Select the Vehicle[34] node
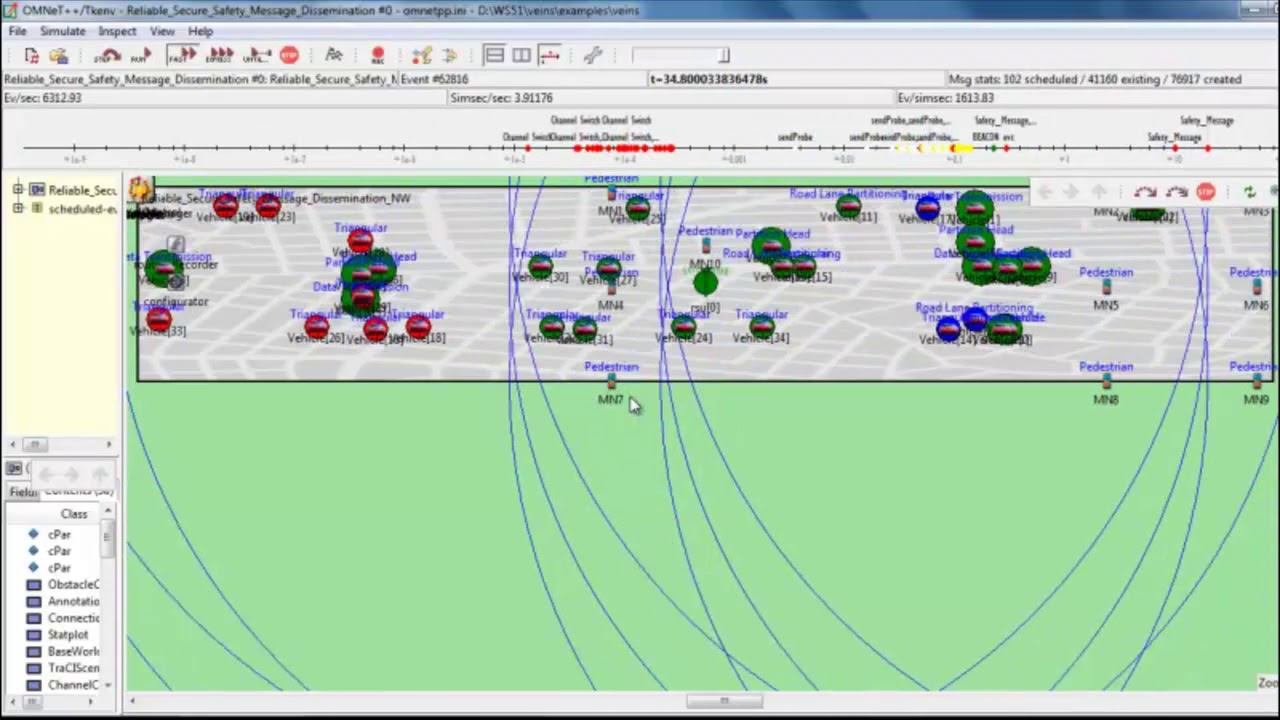 (760, 326)
